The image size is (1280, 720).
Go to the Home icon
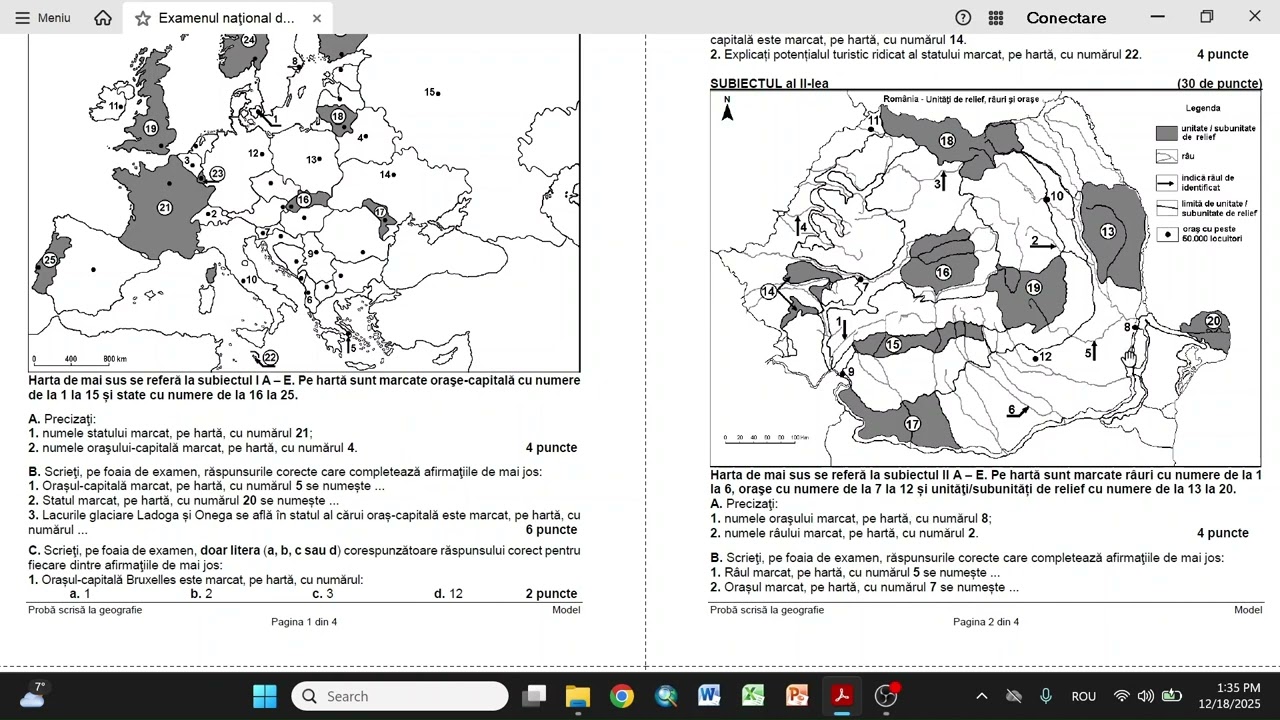coord(103,18)
